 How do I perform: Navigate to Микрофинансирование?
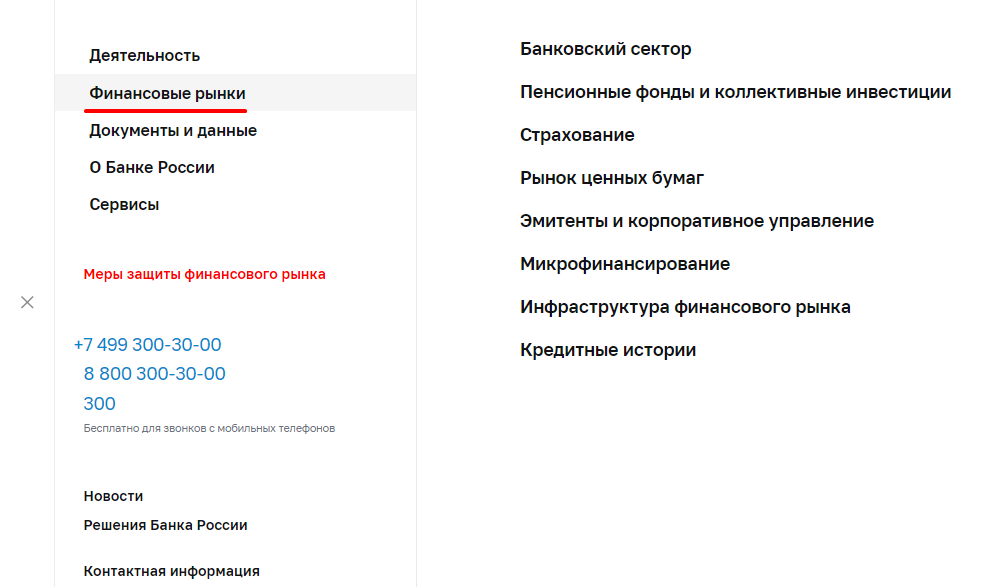tap(625, 264)
